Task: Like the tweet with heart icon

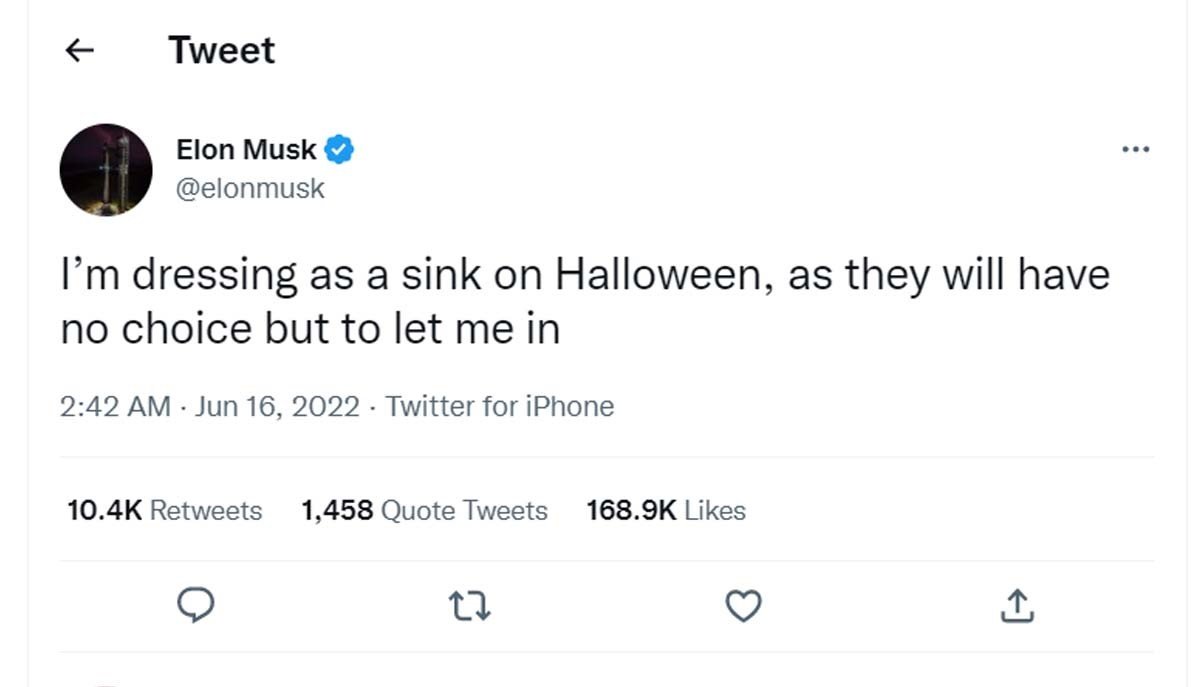Action: point(743,605)
